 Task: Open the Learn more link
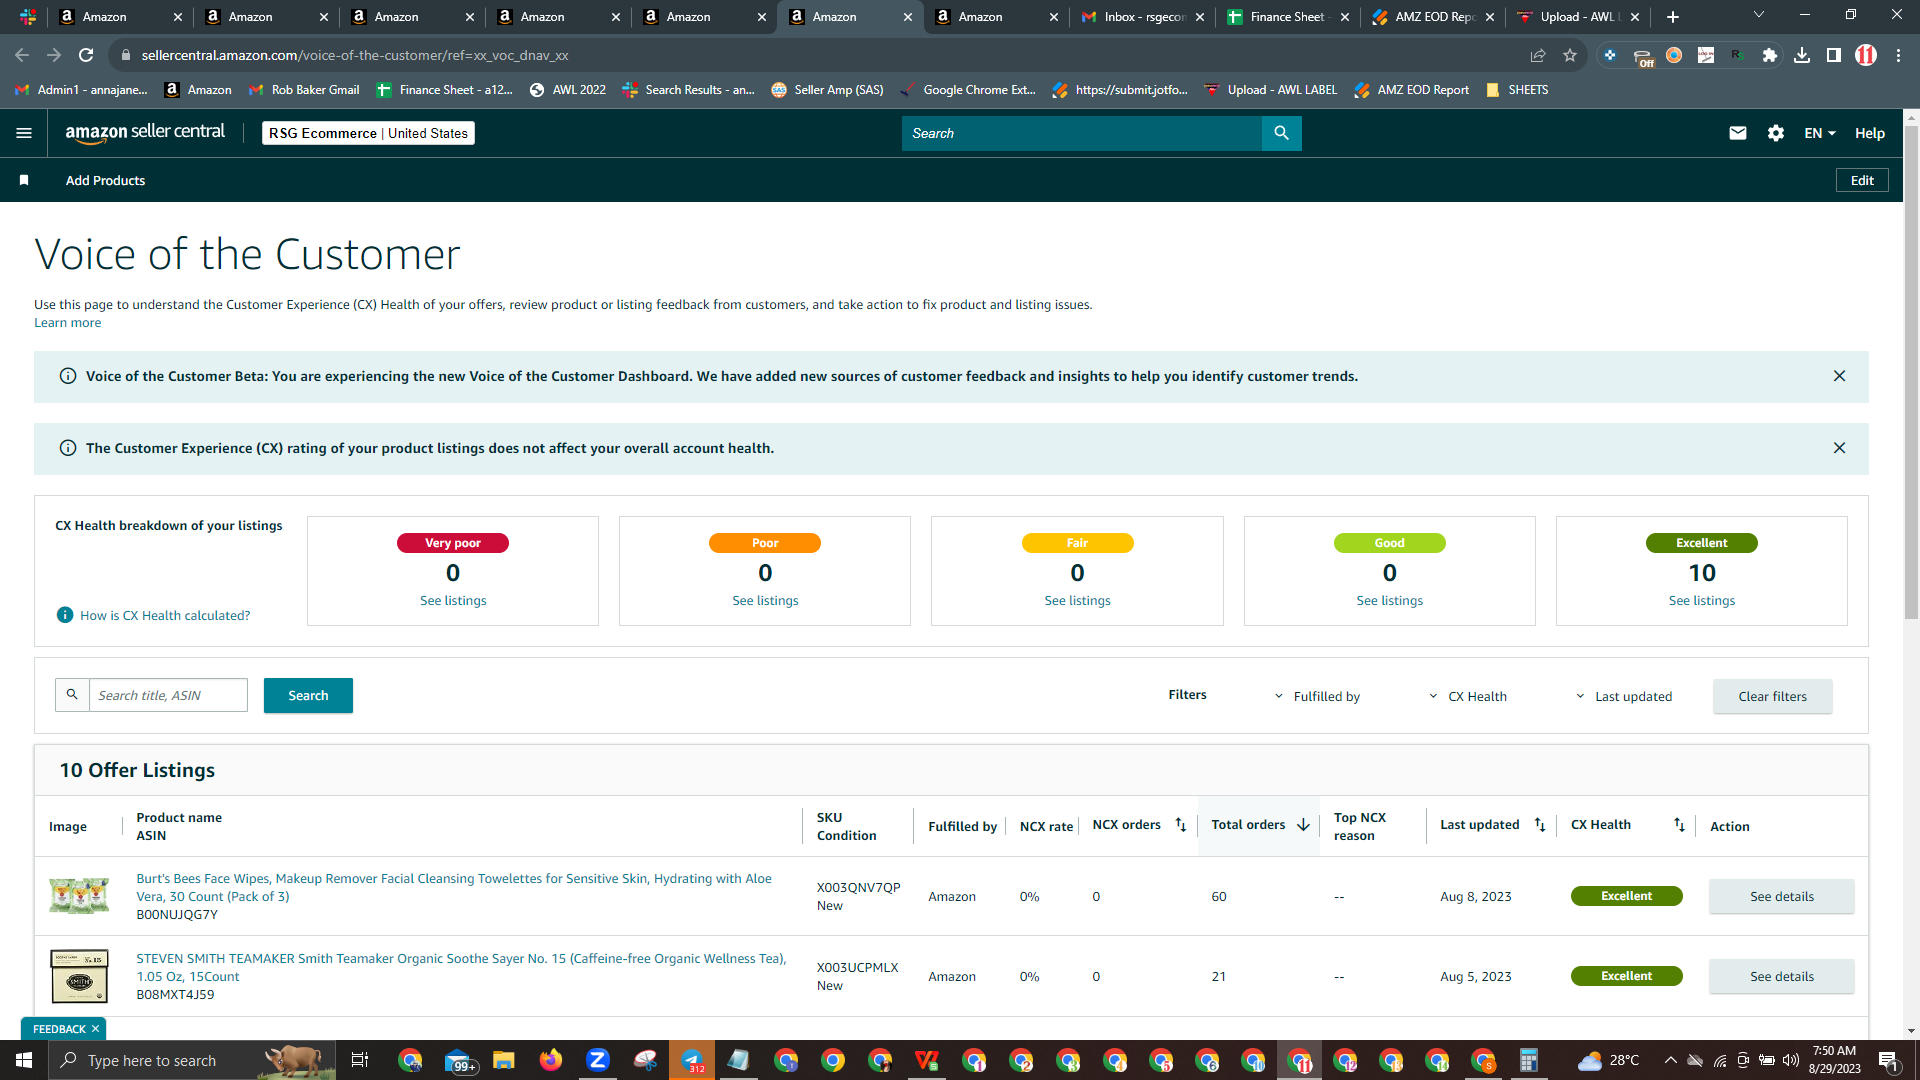[67, 323]
